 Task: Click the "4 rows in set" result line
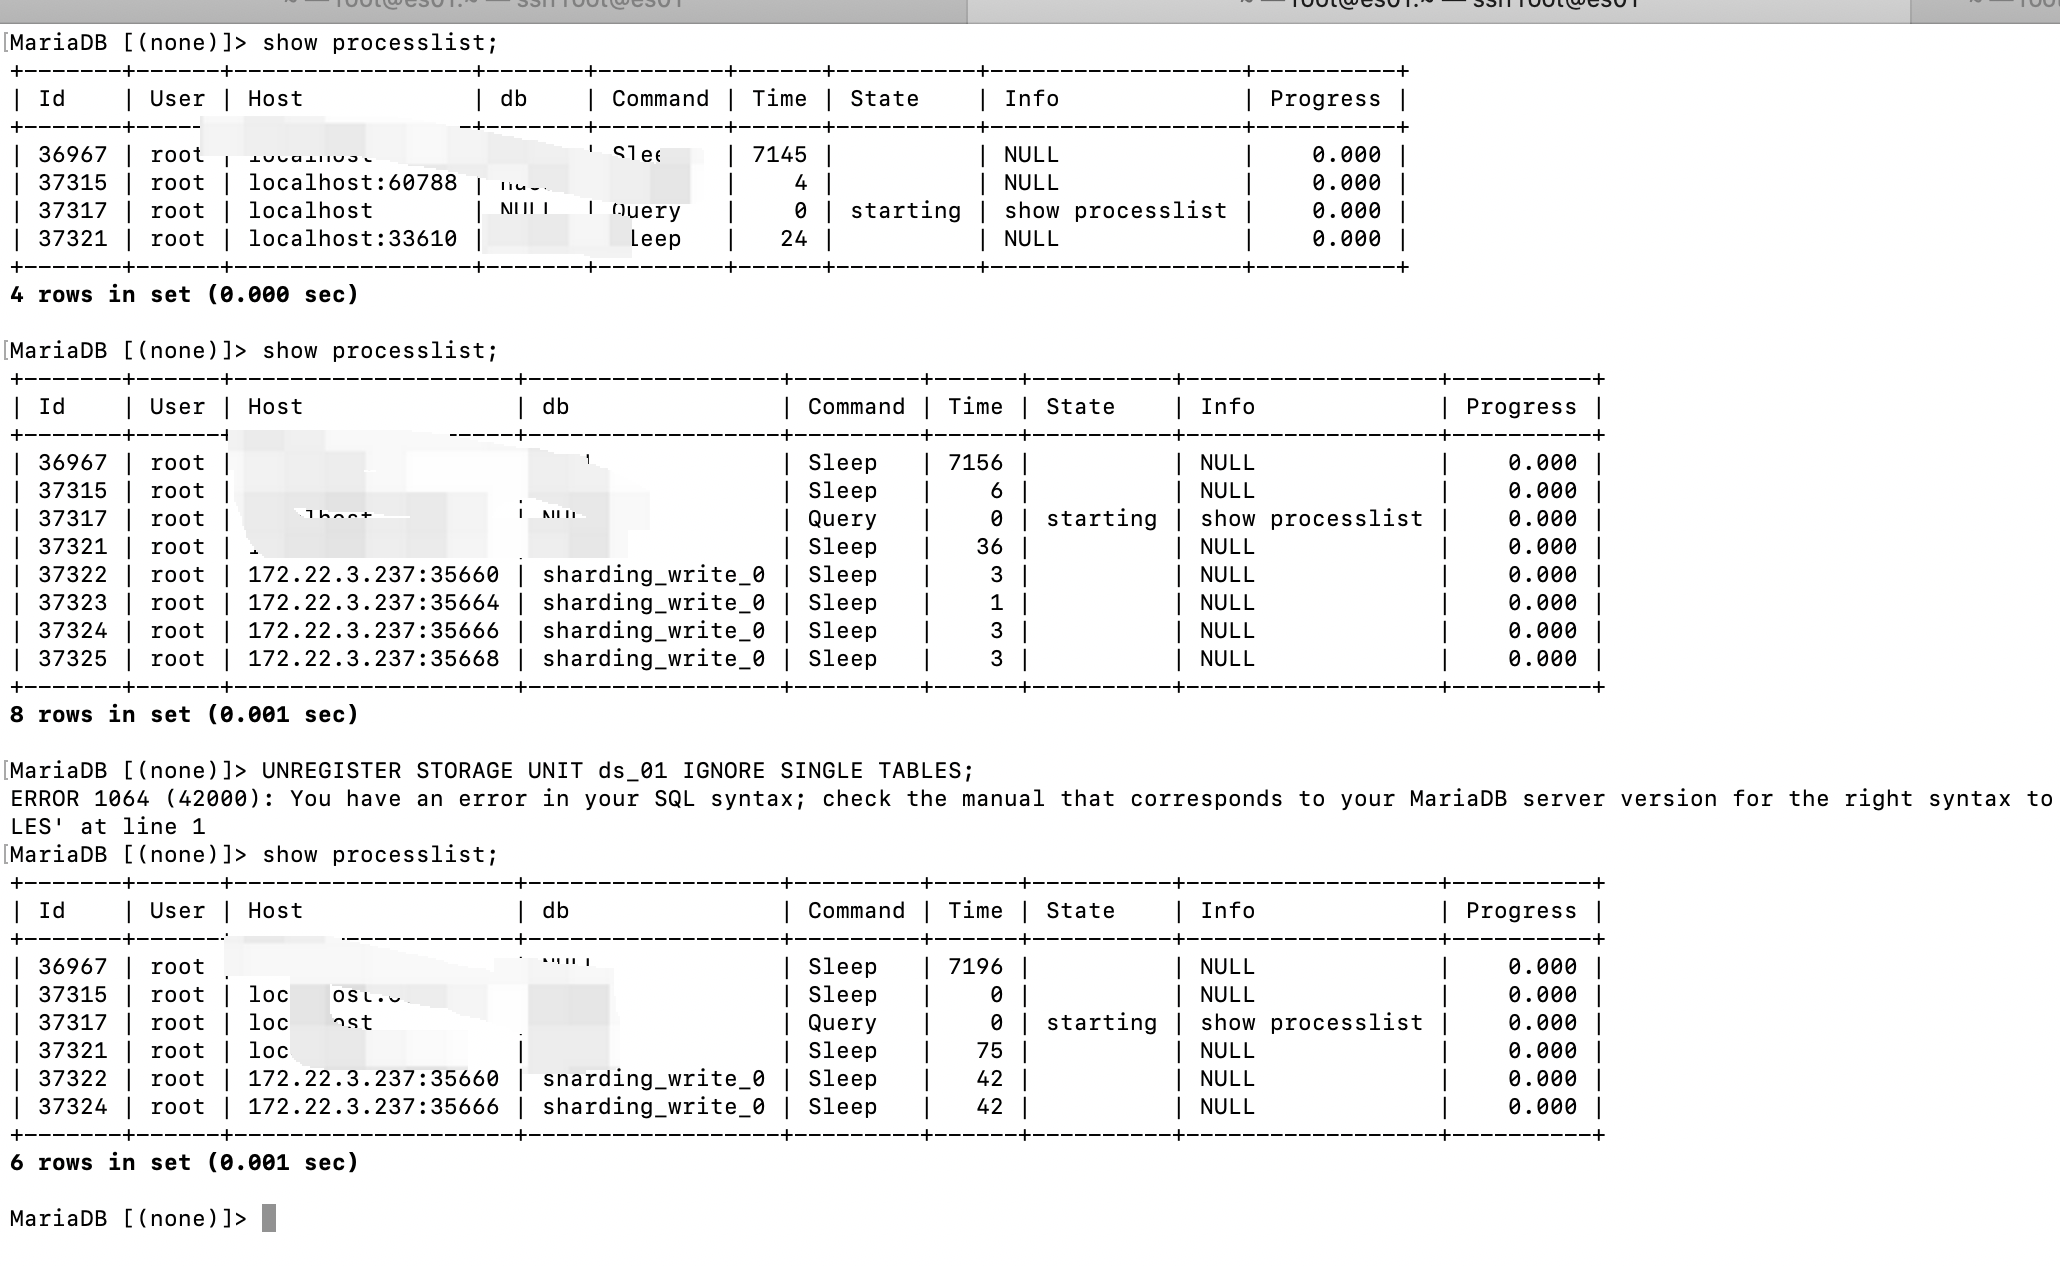pos(184,295)
